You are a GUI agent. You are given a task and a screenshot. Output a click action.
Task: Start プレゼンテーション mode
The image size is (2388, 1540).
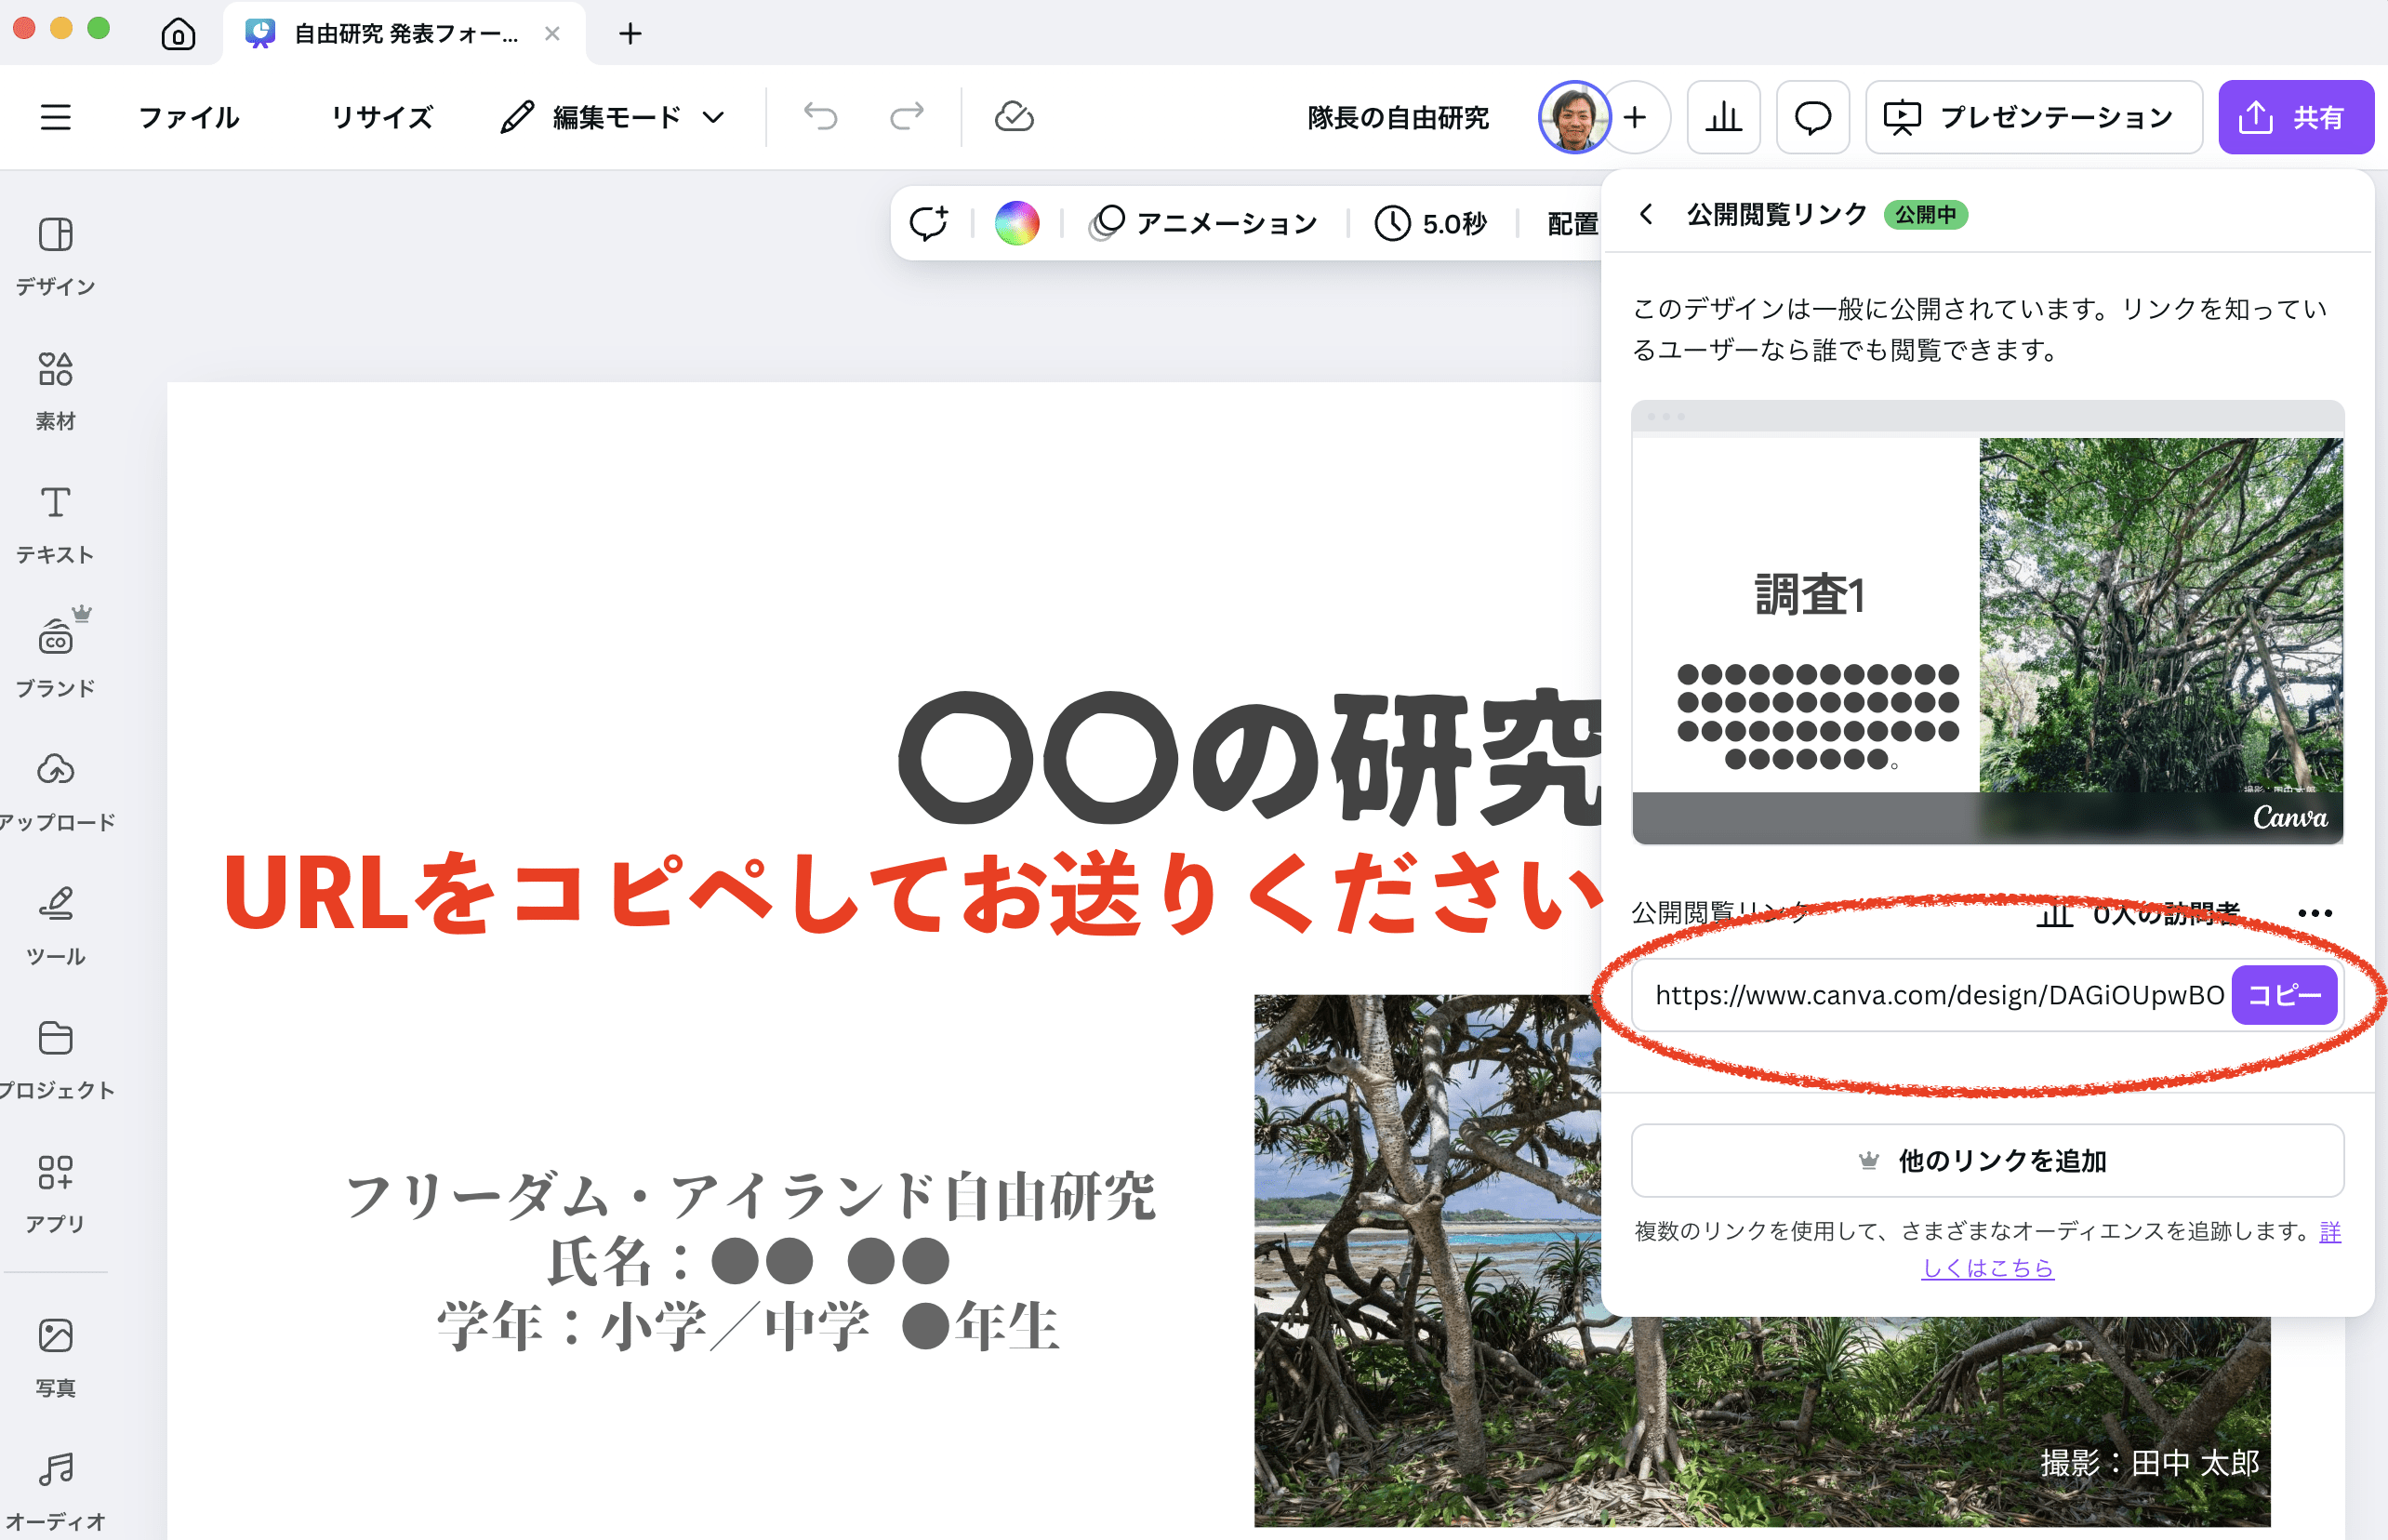(2033, 117)
